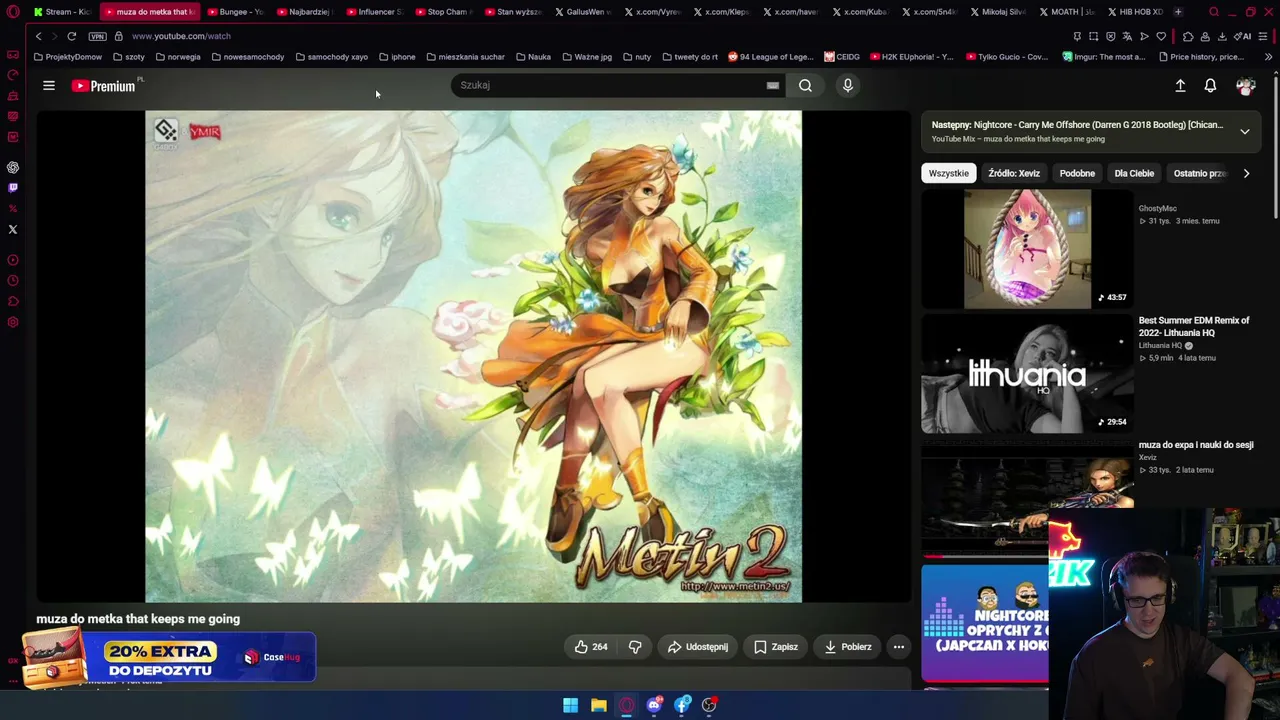Select the Podobne filter chip
Screen dimensions: 1280x720
pyautogui.click(x=1077, y=173)
